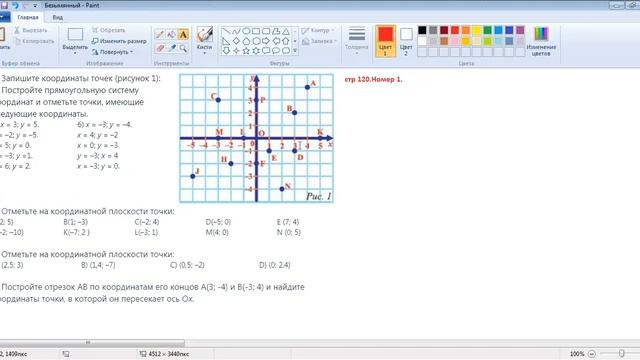Choose the Curve shape
Viewport: 640px width, 360px height.
(236, 31)
